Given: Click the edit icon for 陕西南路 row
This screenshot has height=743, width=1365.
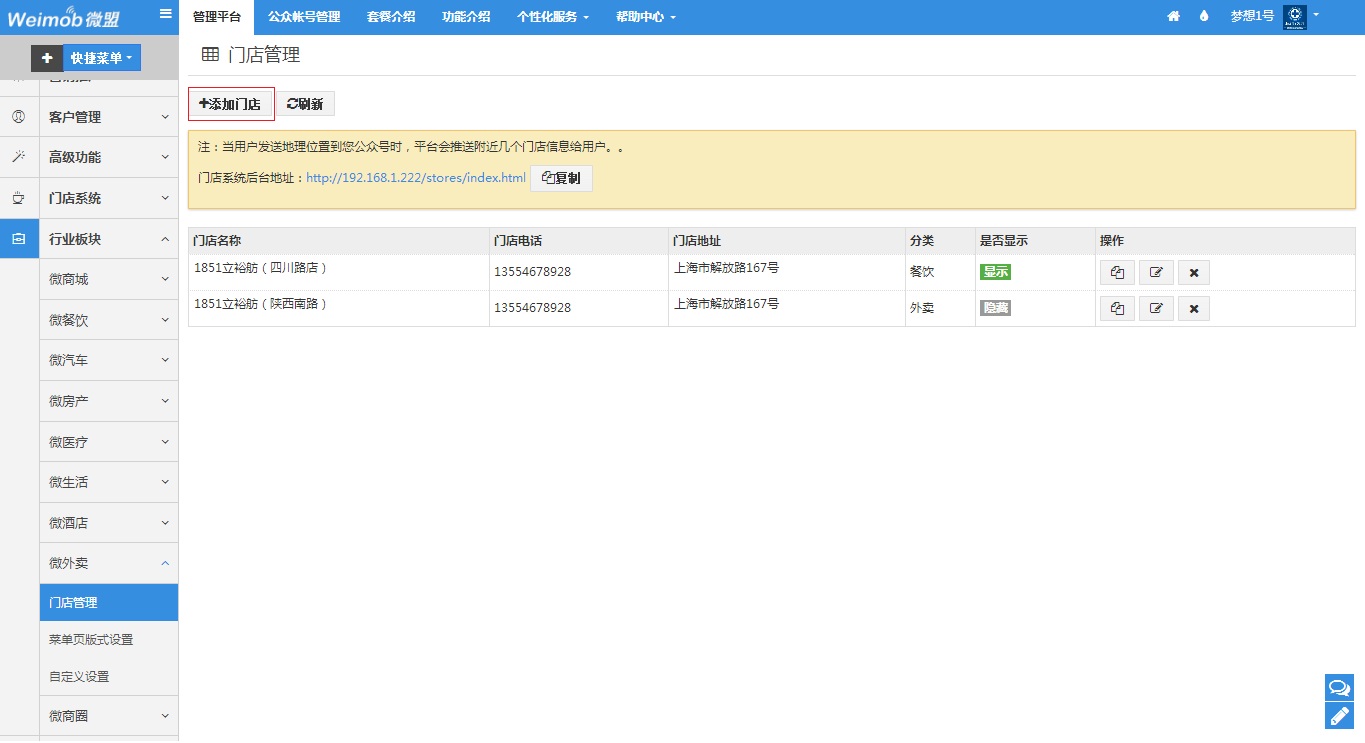Looking at the screenshot, I should (1156, 308).
